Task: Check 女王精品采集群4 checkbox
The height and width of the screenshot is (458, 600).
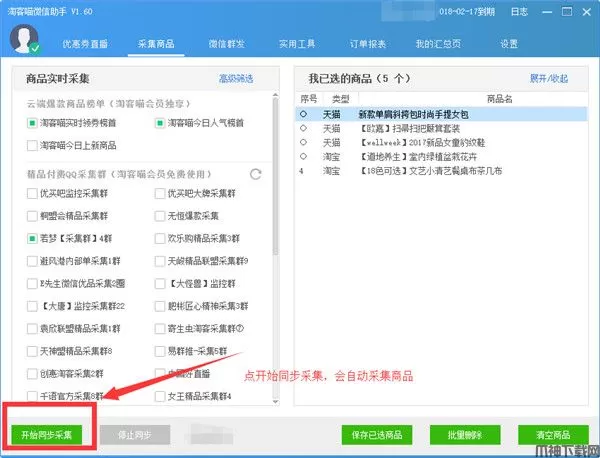Action: click(x=160, y=396)
